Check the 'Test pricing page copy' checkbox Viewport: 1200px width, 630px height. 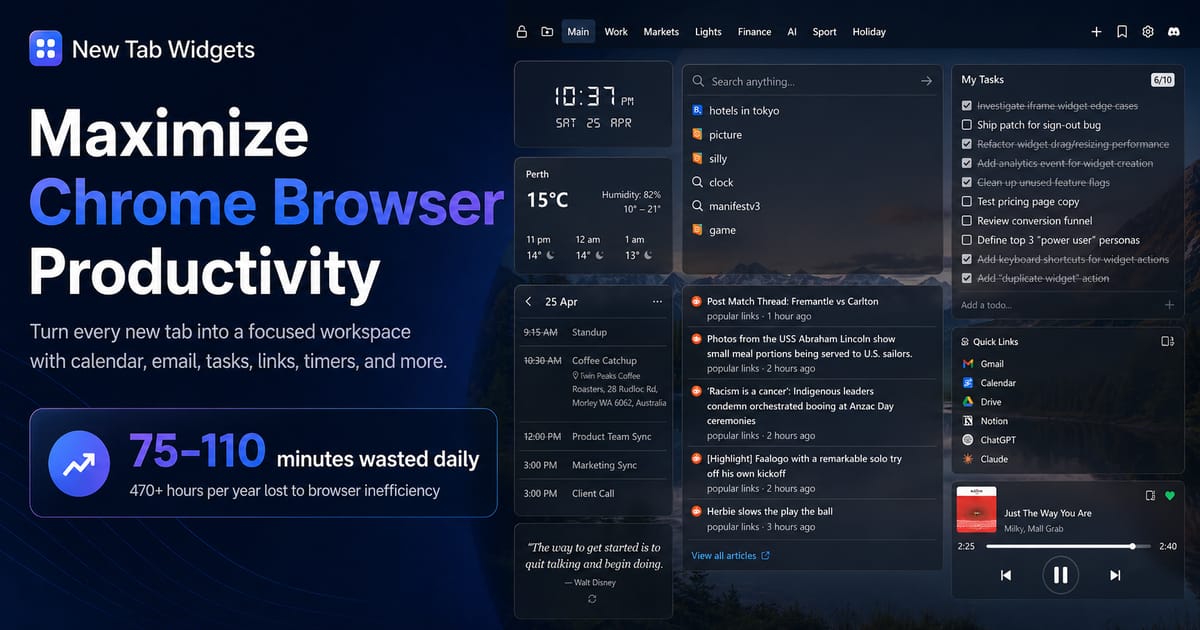(967, 202)
